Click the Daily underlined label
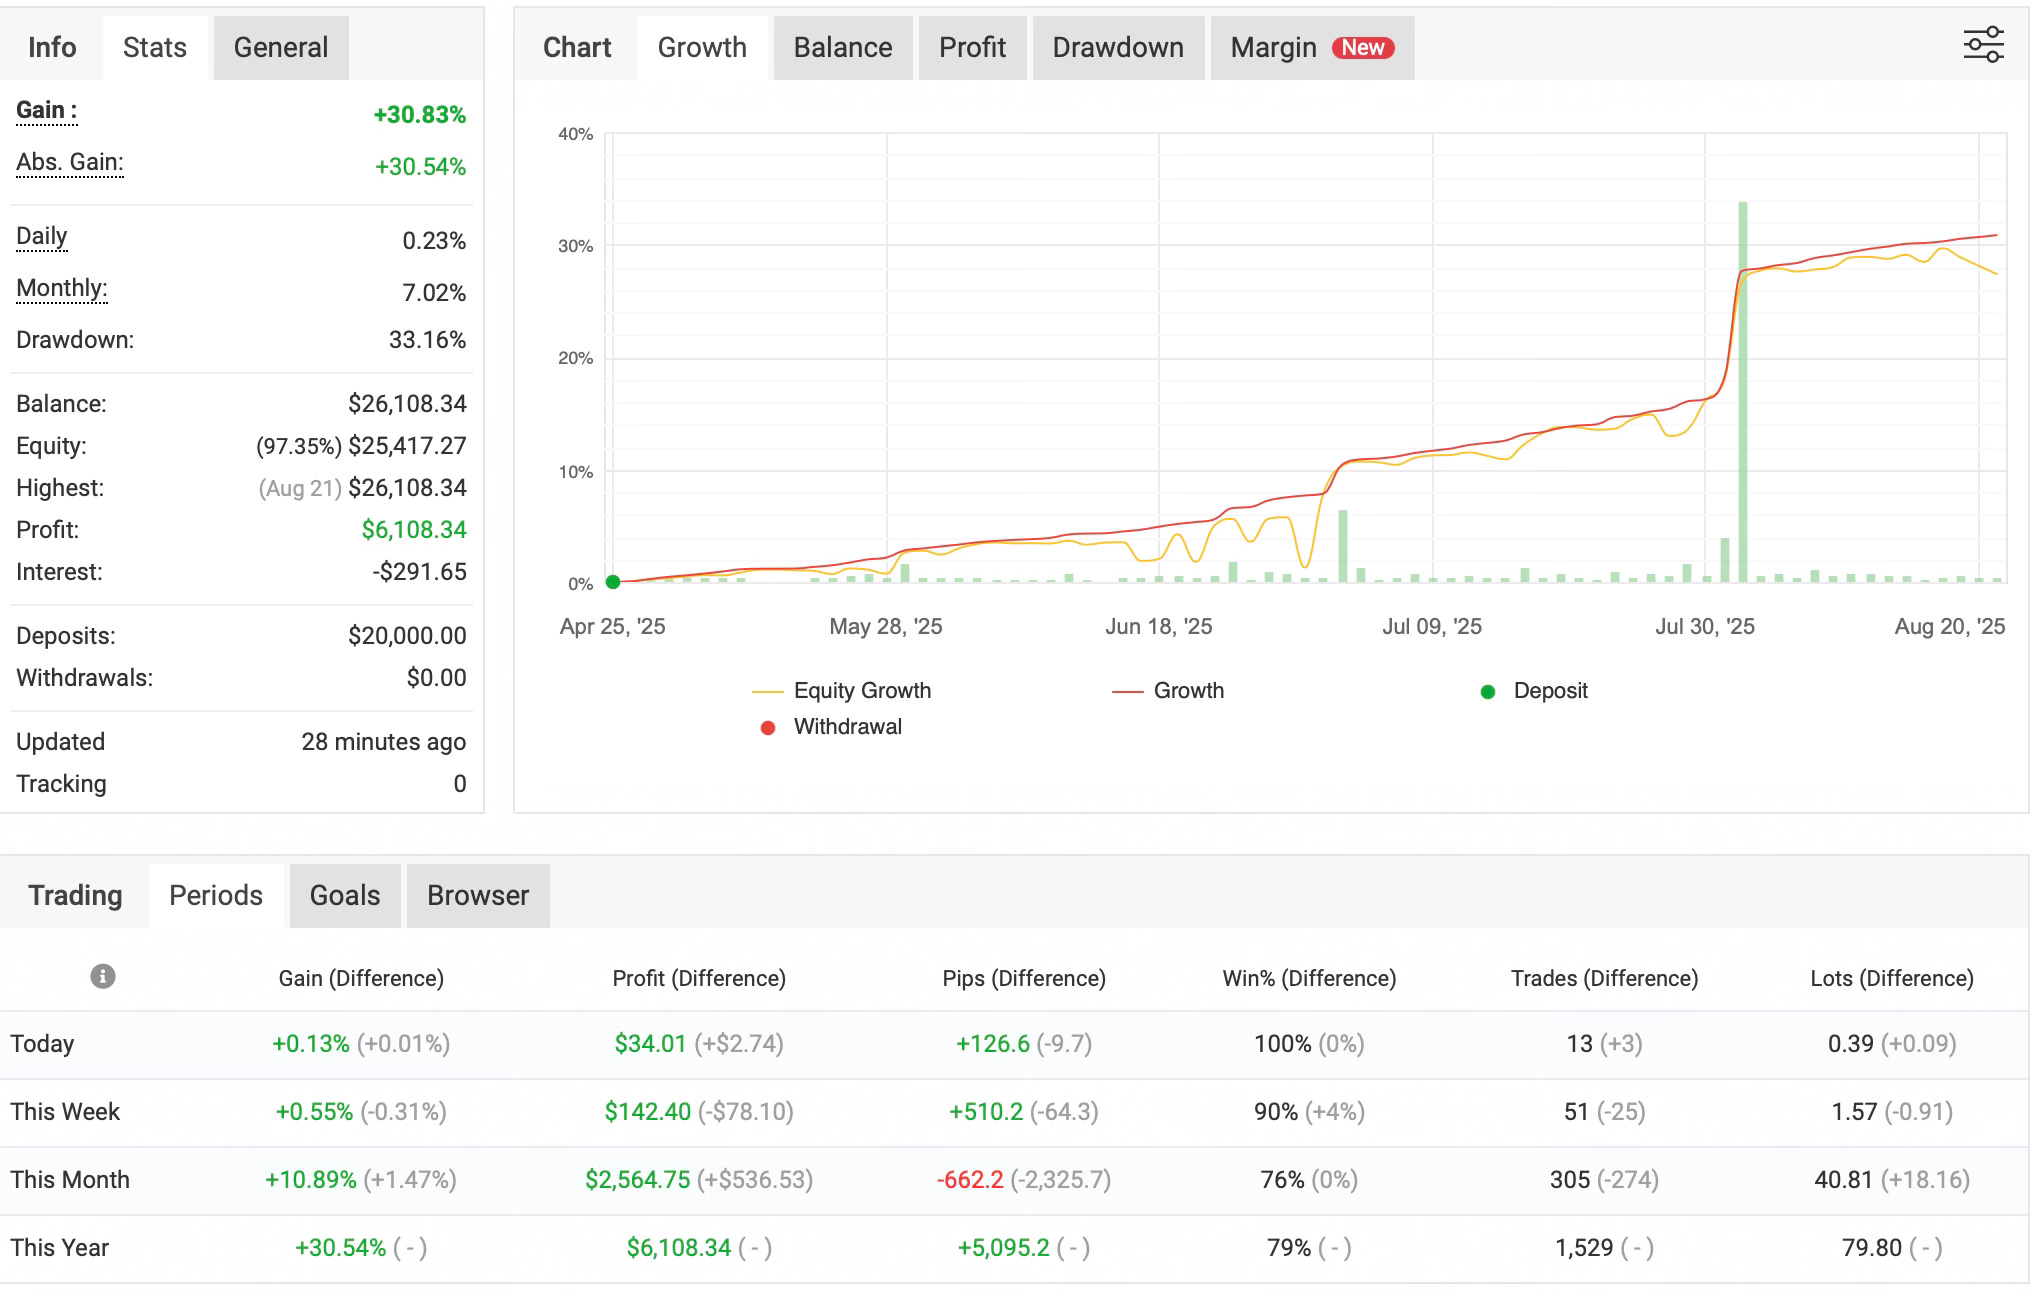Viewport: 2030px width, 1296px height. [41, 237]
